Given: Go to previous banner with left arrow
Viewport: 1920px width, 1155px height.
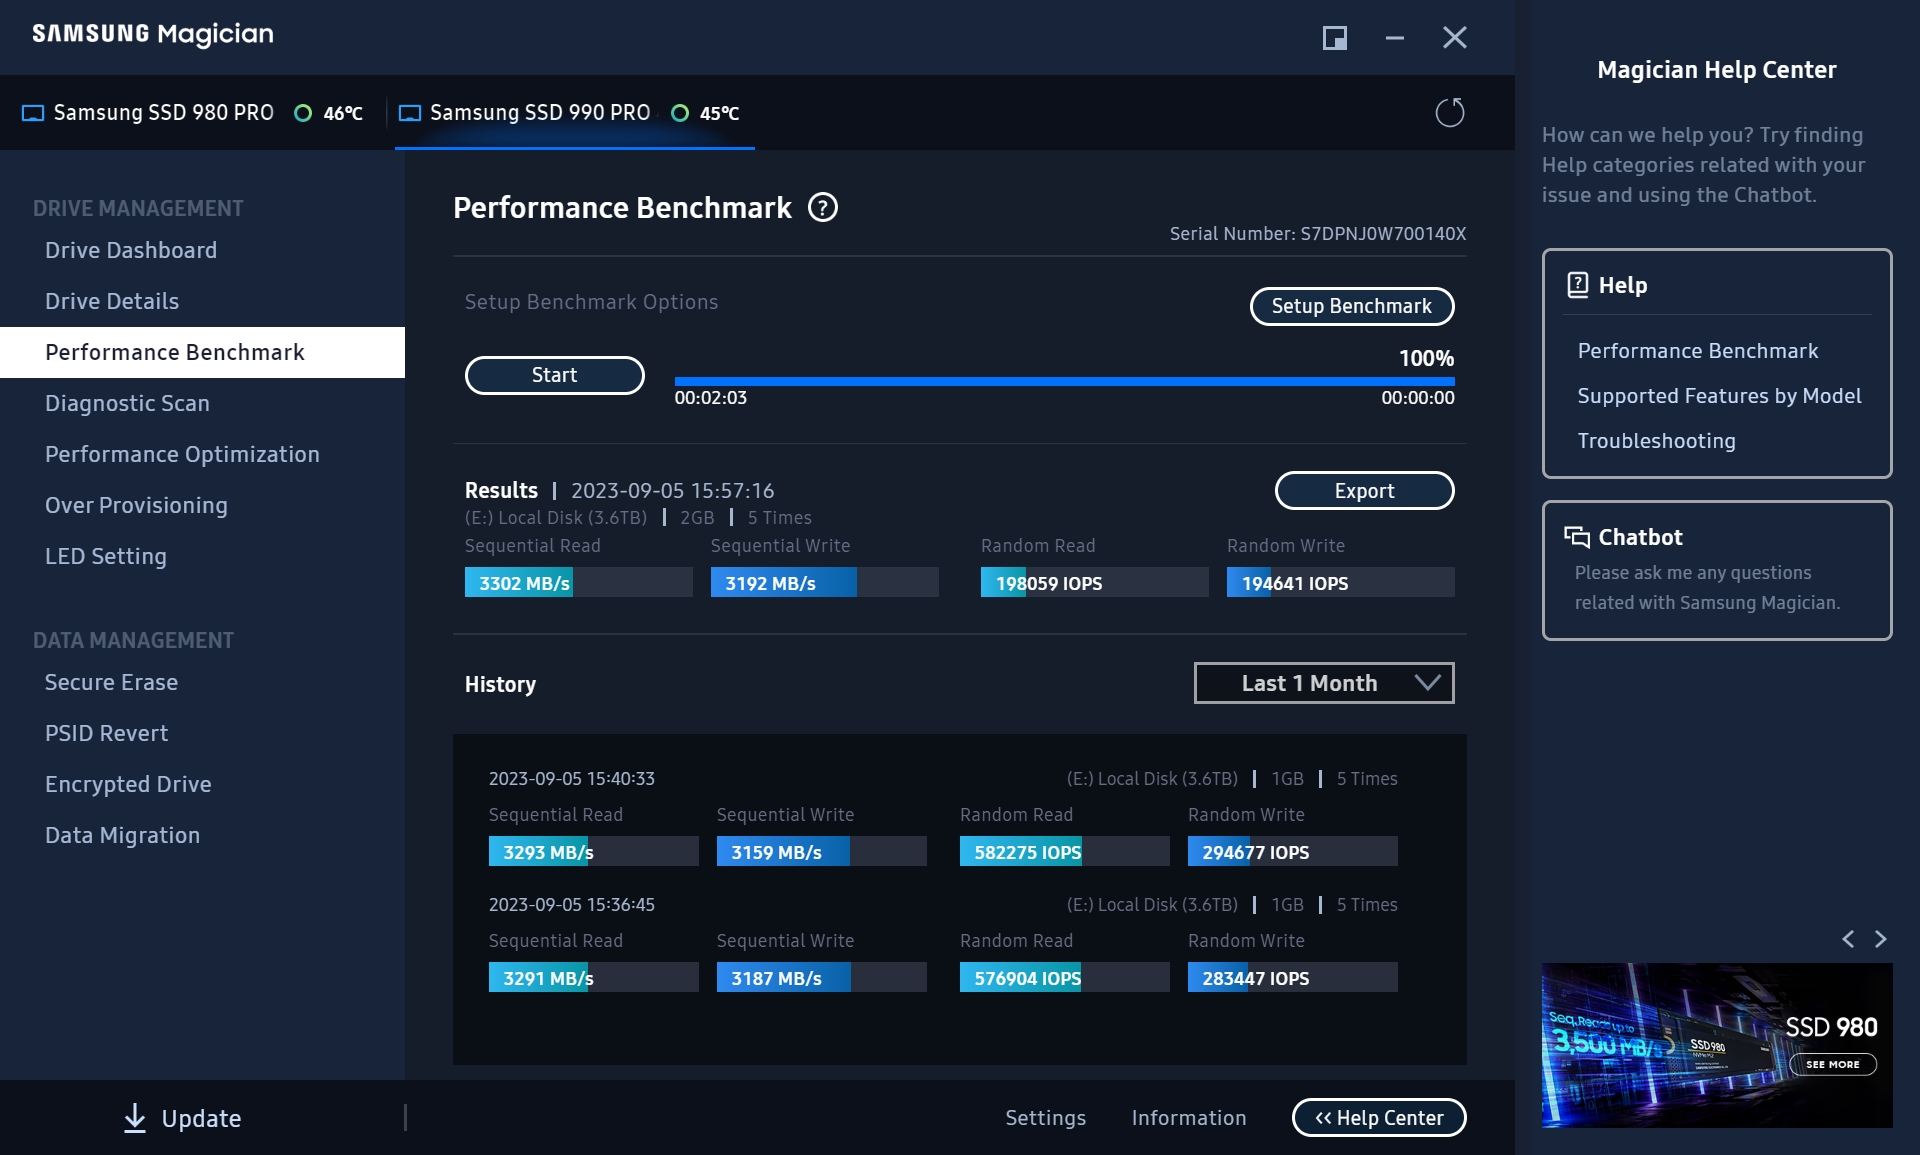Looking at the screenshot, I should pyautogui.click(x=1848, y=938).
